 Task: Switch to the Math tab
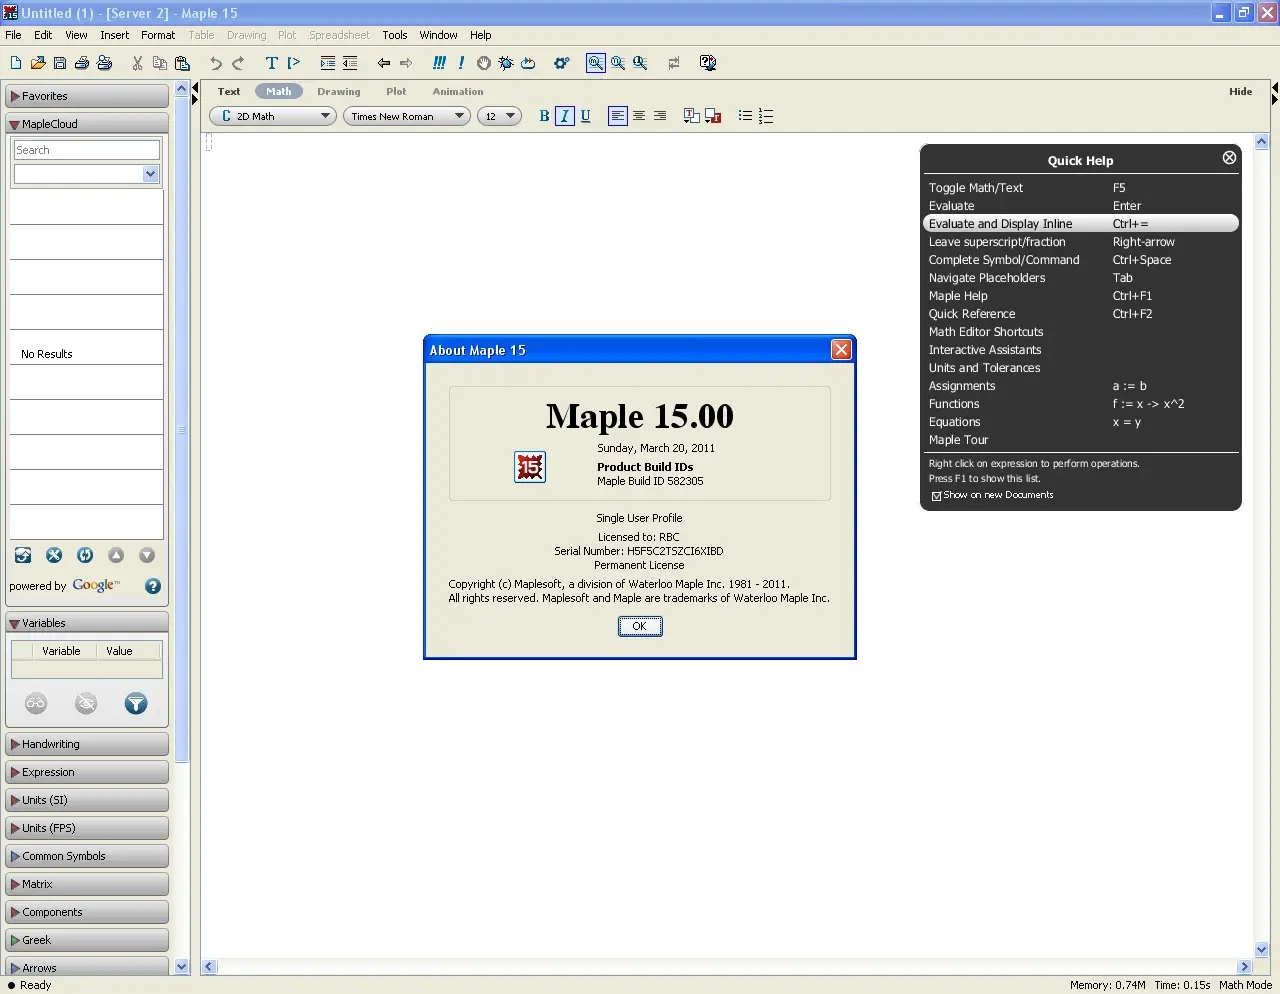279,91
